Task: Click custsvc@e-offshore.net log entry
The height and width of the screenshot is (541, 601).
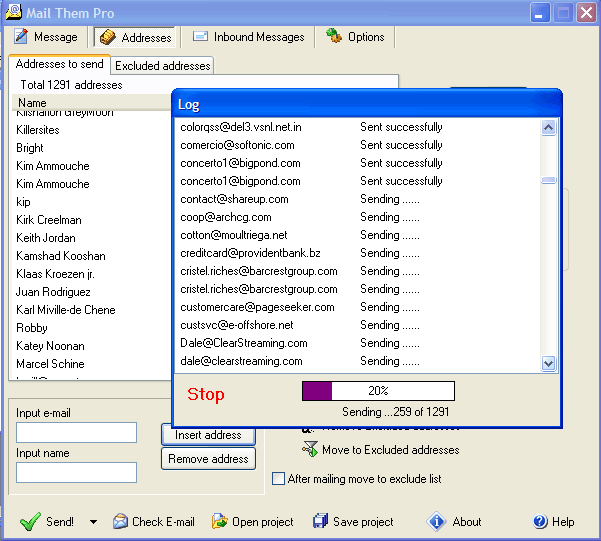Action: [236, 325]
